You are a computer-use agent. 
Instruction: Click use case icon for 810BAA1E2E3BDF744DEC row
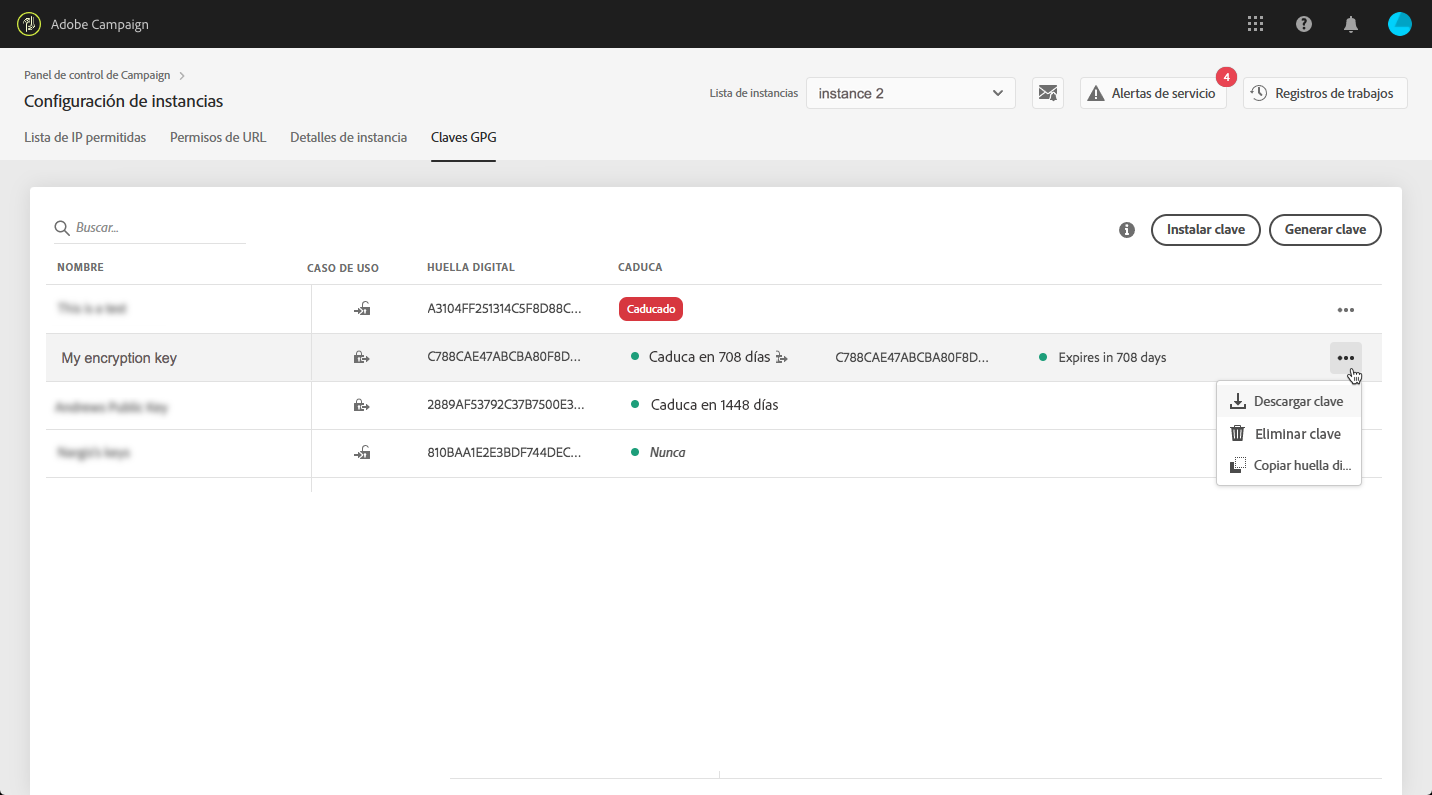click(362, 453)
